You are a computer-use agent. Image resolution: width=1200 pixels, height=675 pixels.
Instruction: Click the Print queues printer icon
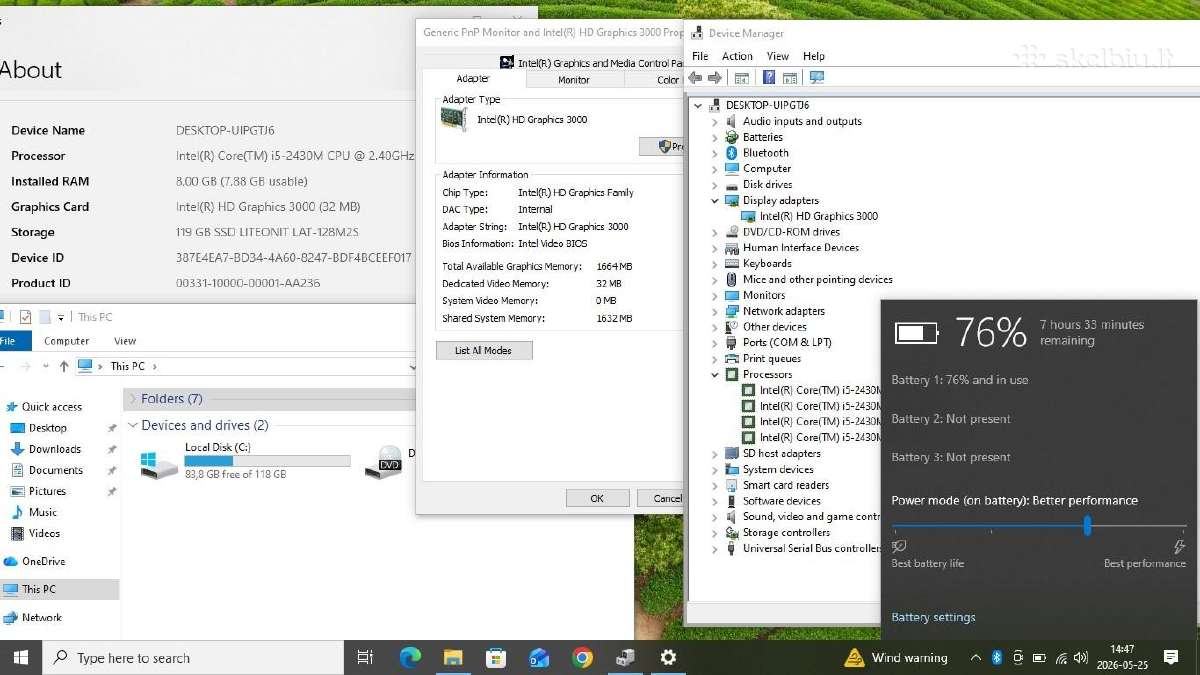(732, 359)
